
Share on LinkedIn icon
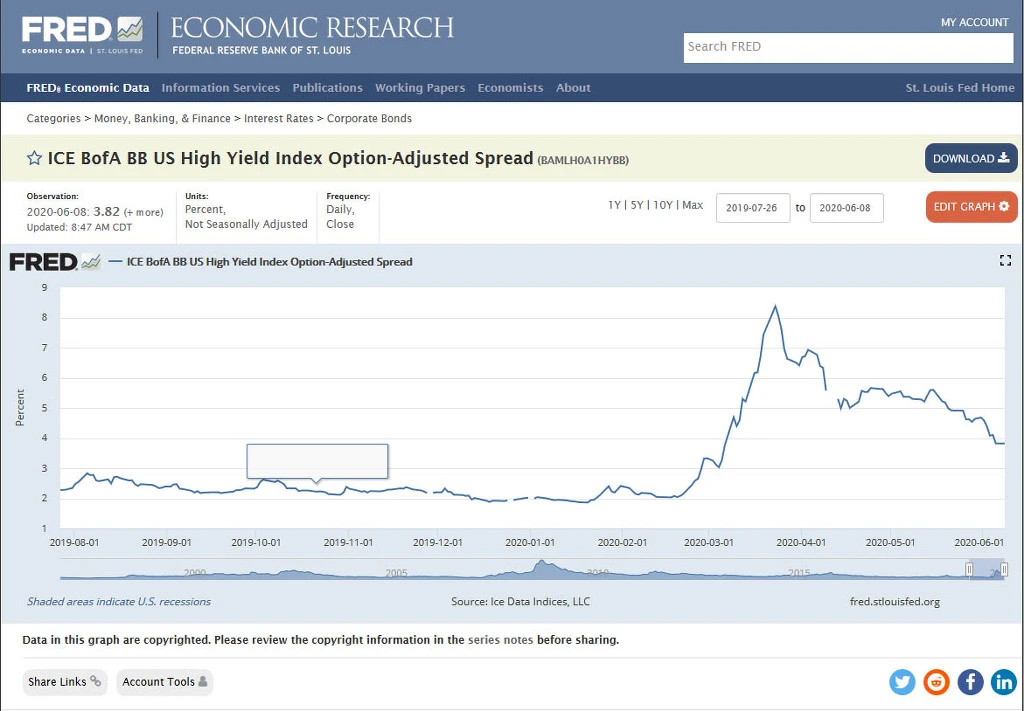pos(1004,682)
